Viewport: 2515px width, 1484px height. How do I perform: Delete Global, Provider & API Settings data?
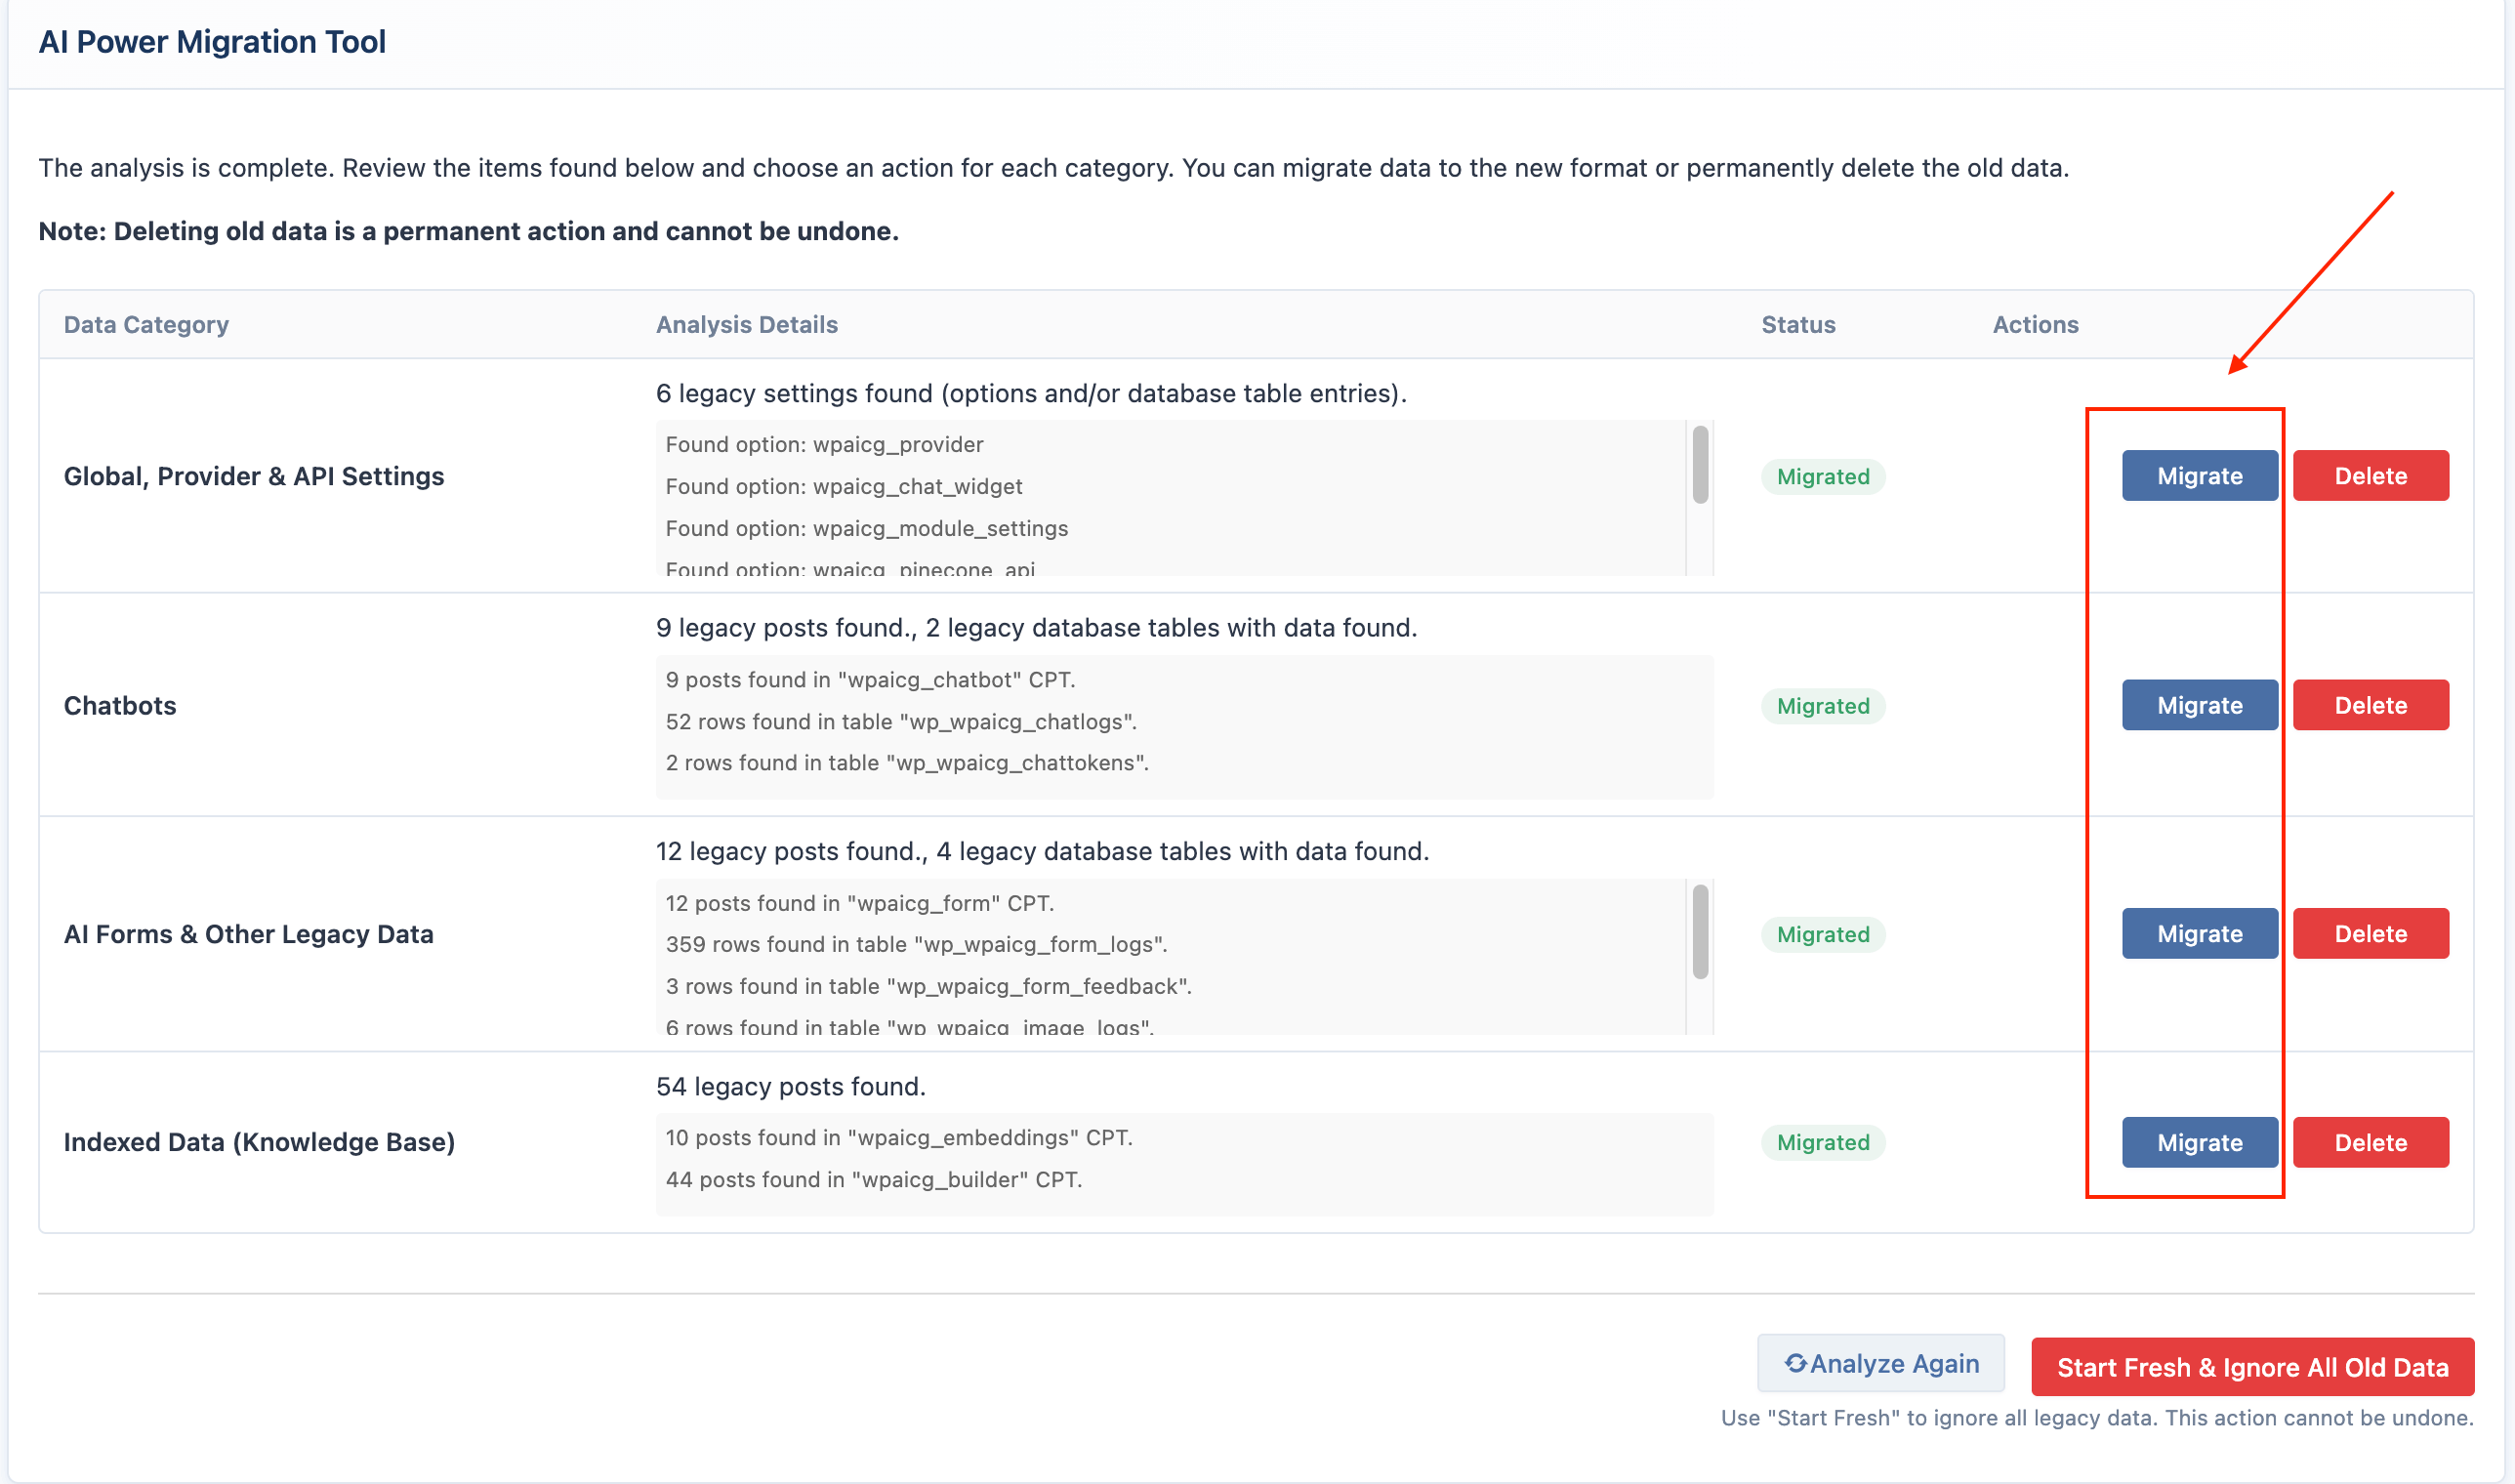tap(2371, 476)
